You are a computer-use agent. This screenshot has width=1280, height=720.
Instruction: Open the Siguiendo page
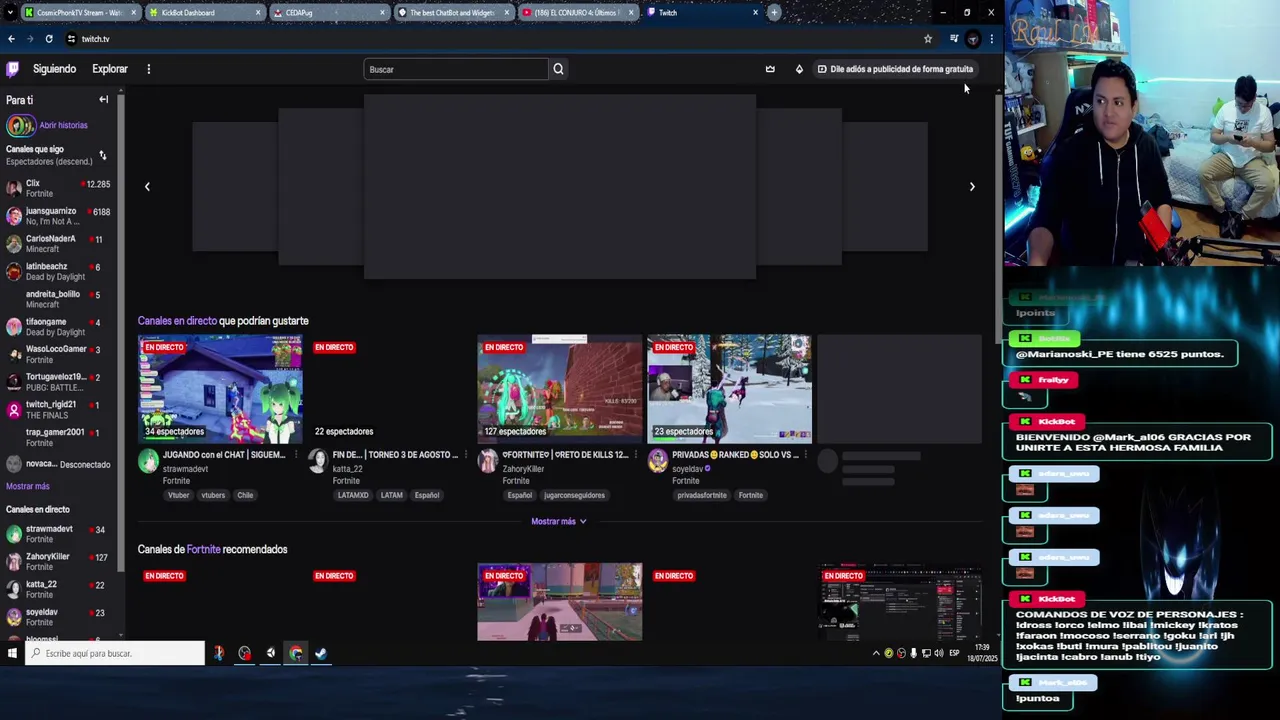pyautogui.click(x=54, y=69)
